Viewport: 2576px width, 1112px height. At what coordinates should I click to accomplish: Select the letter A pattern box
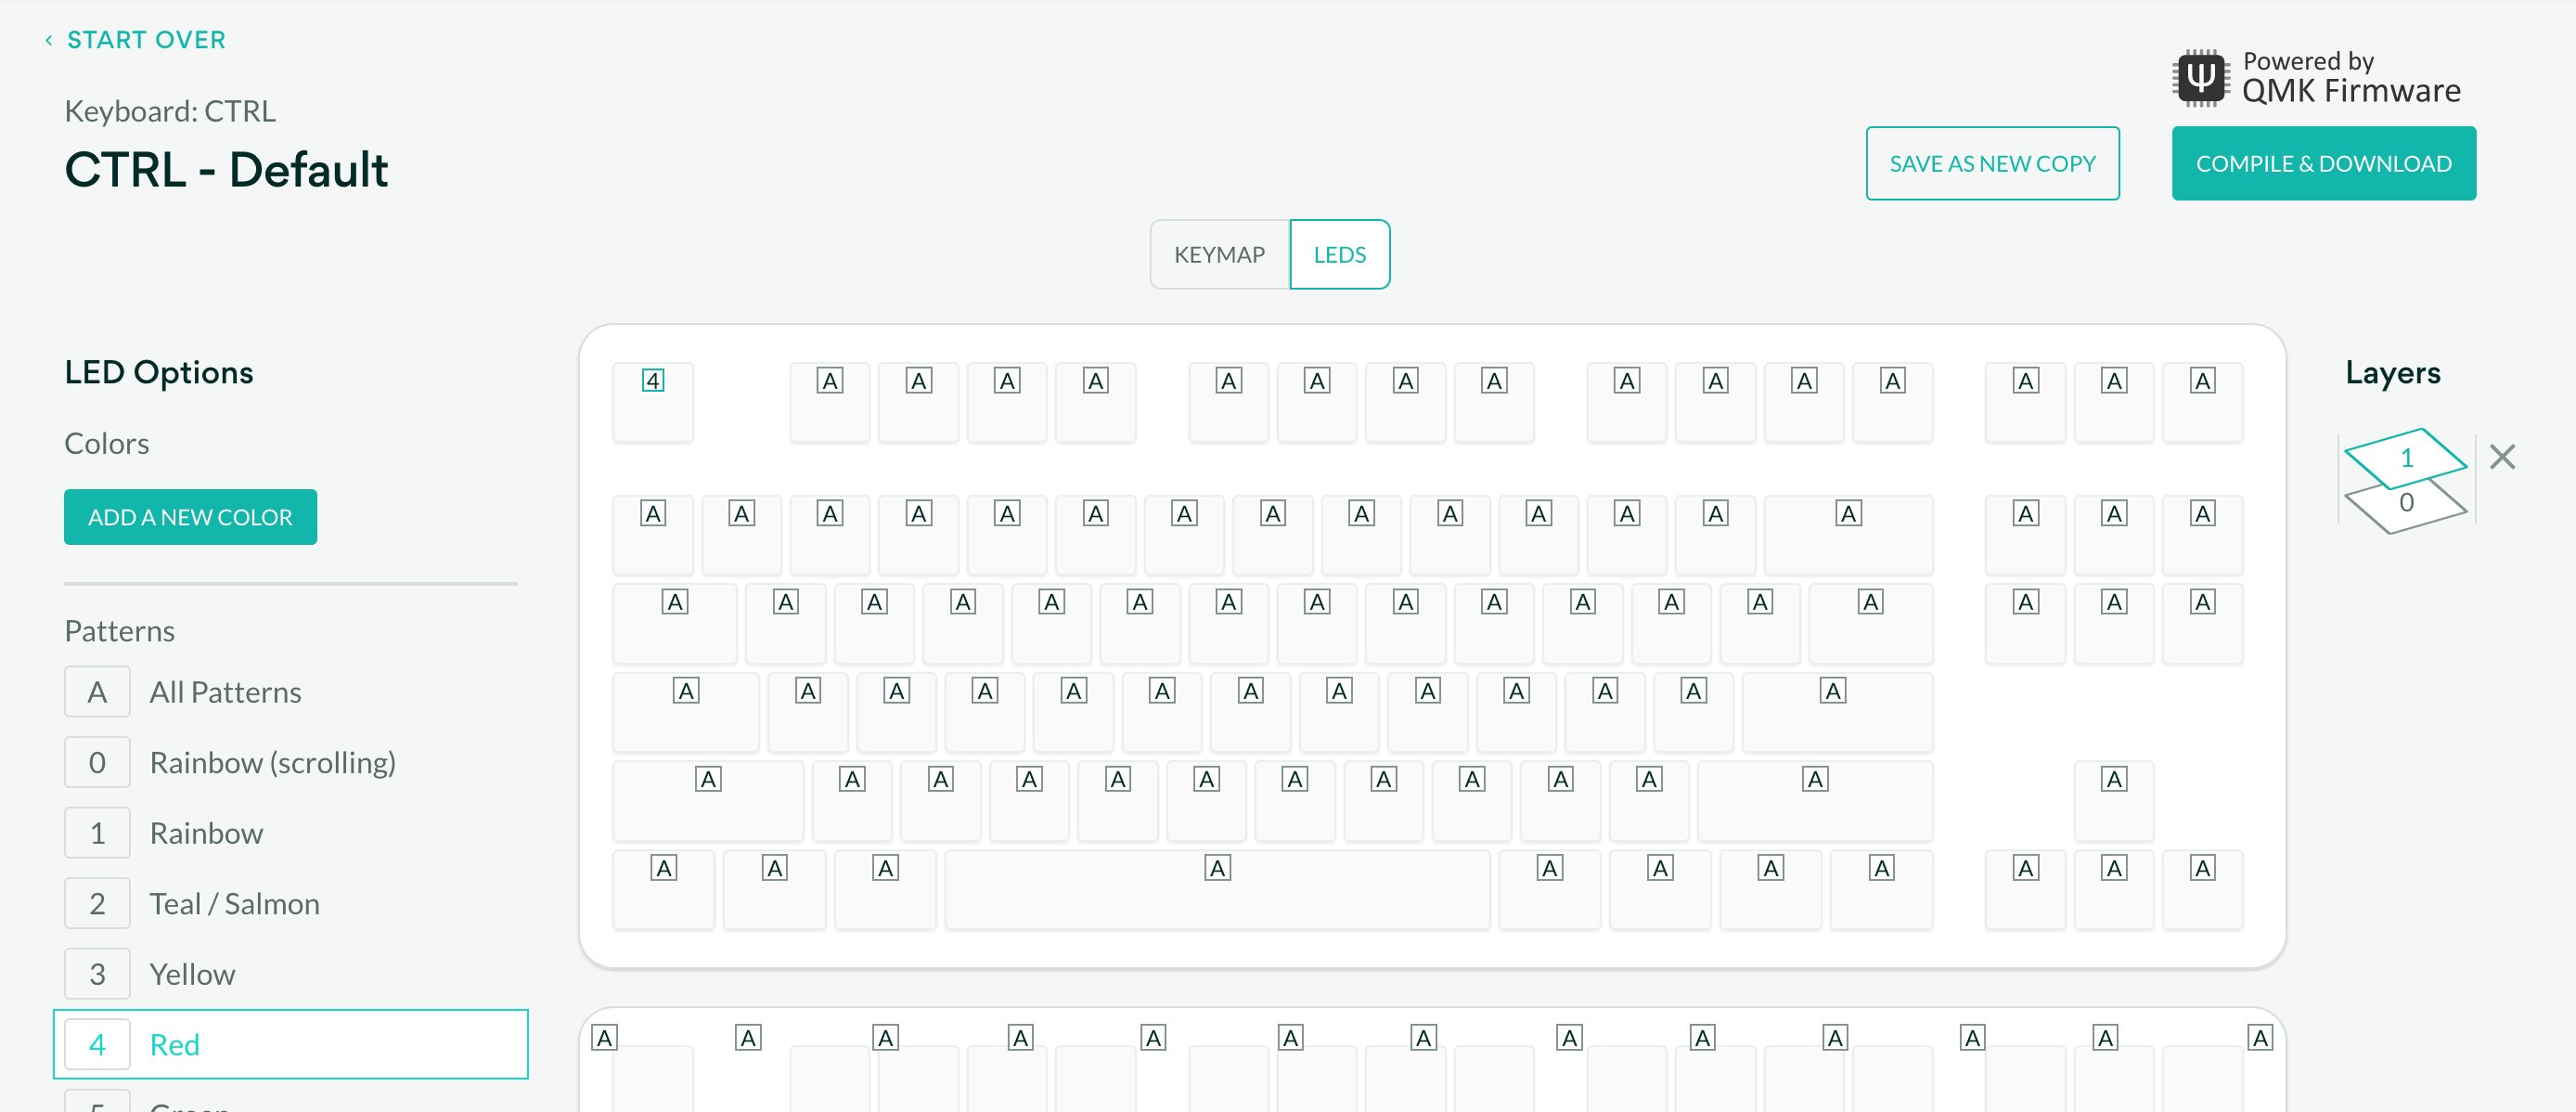tap(97, 692)
